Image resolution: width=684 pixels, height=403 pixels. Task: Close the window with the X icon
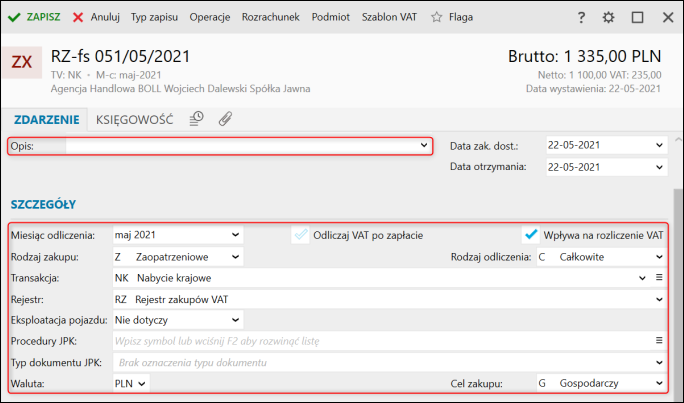668,17
